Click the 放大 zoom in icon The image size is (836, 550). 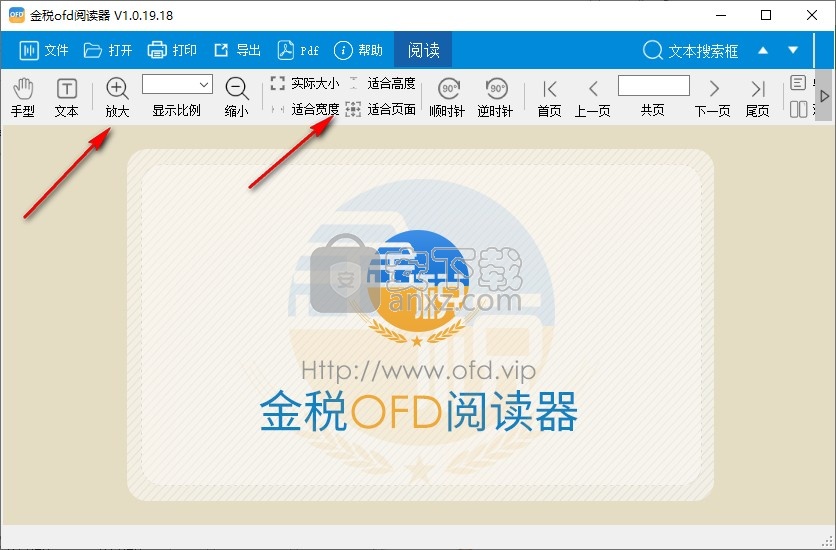tap(117, 88)
